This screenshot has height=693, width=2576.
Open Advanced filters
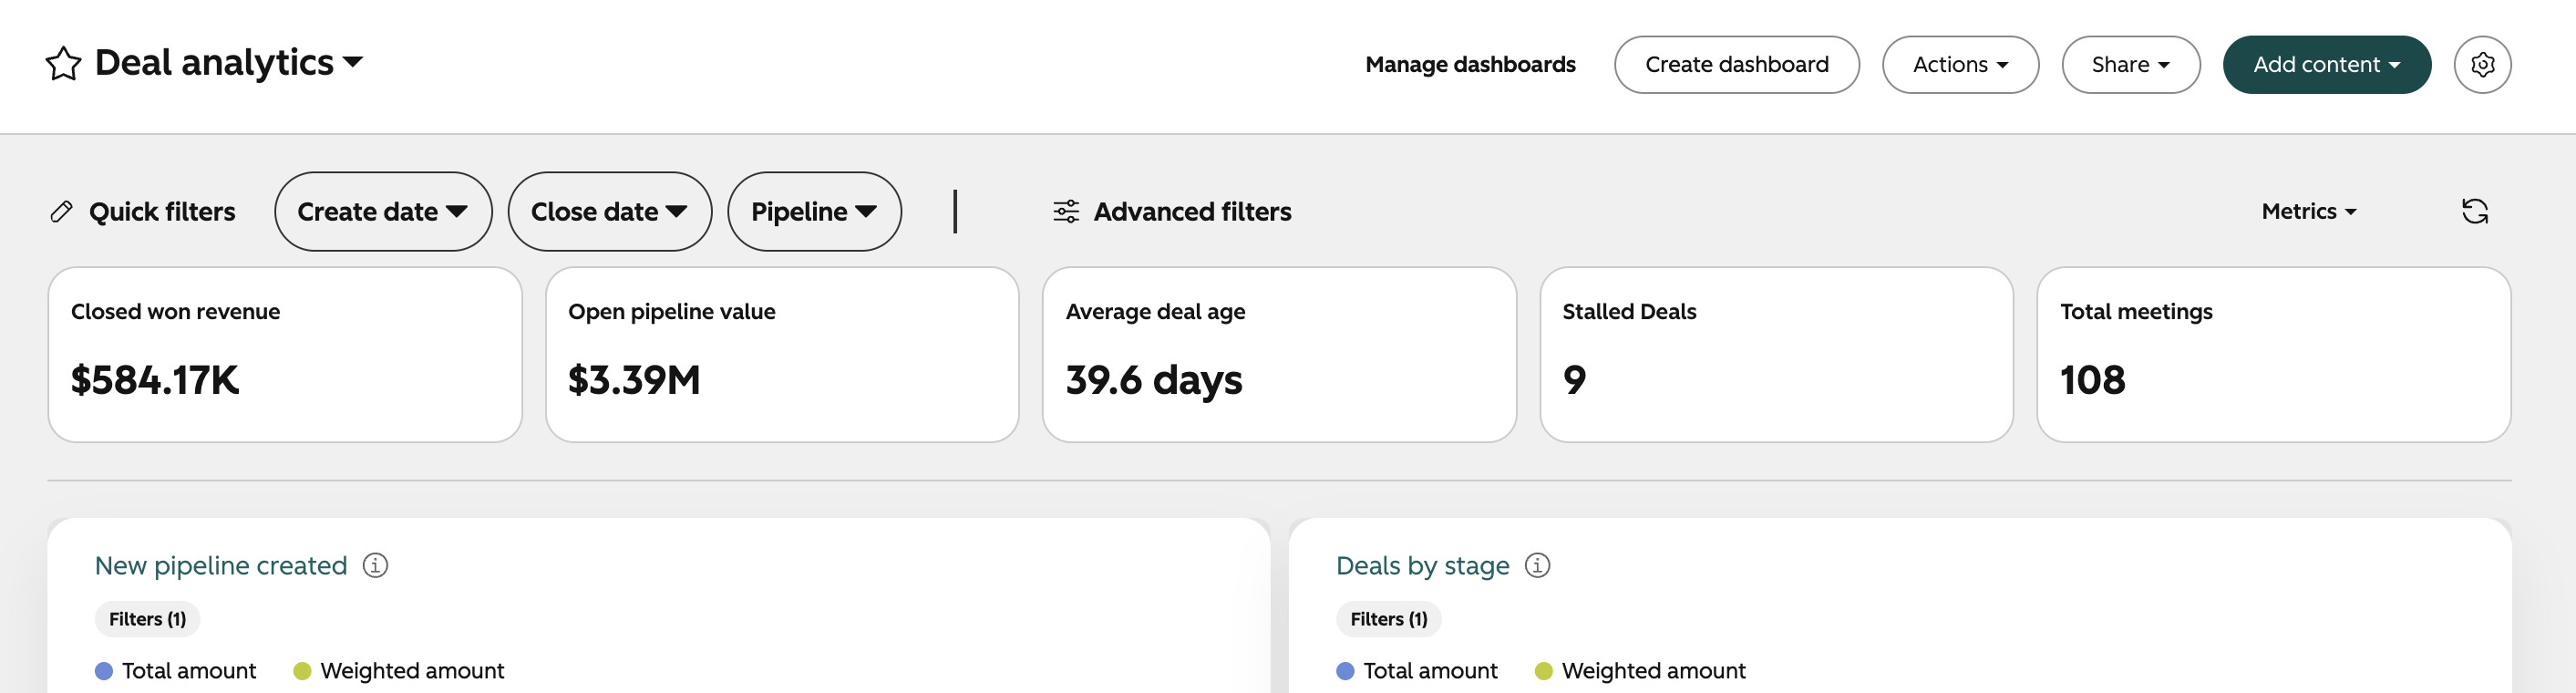pos(1192,211)
